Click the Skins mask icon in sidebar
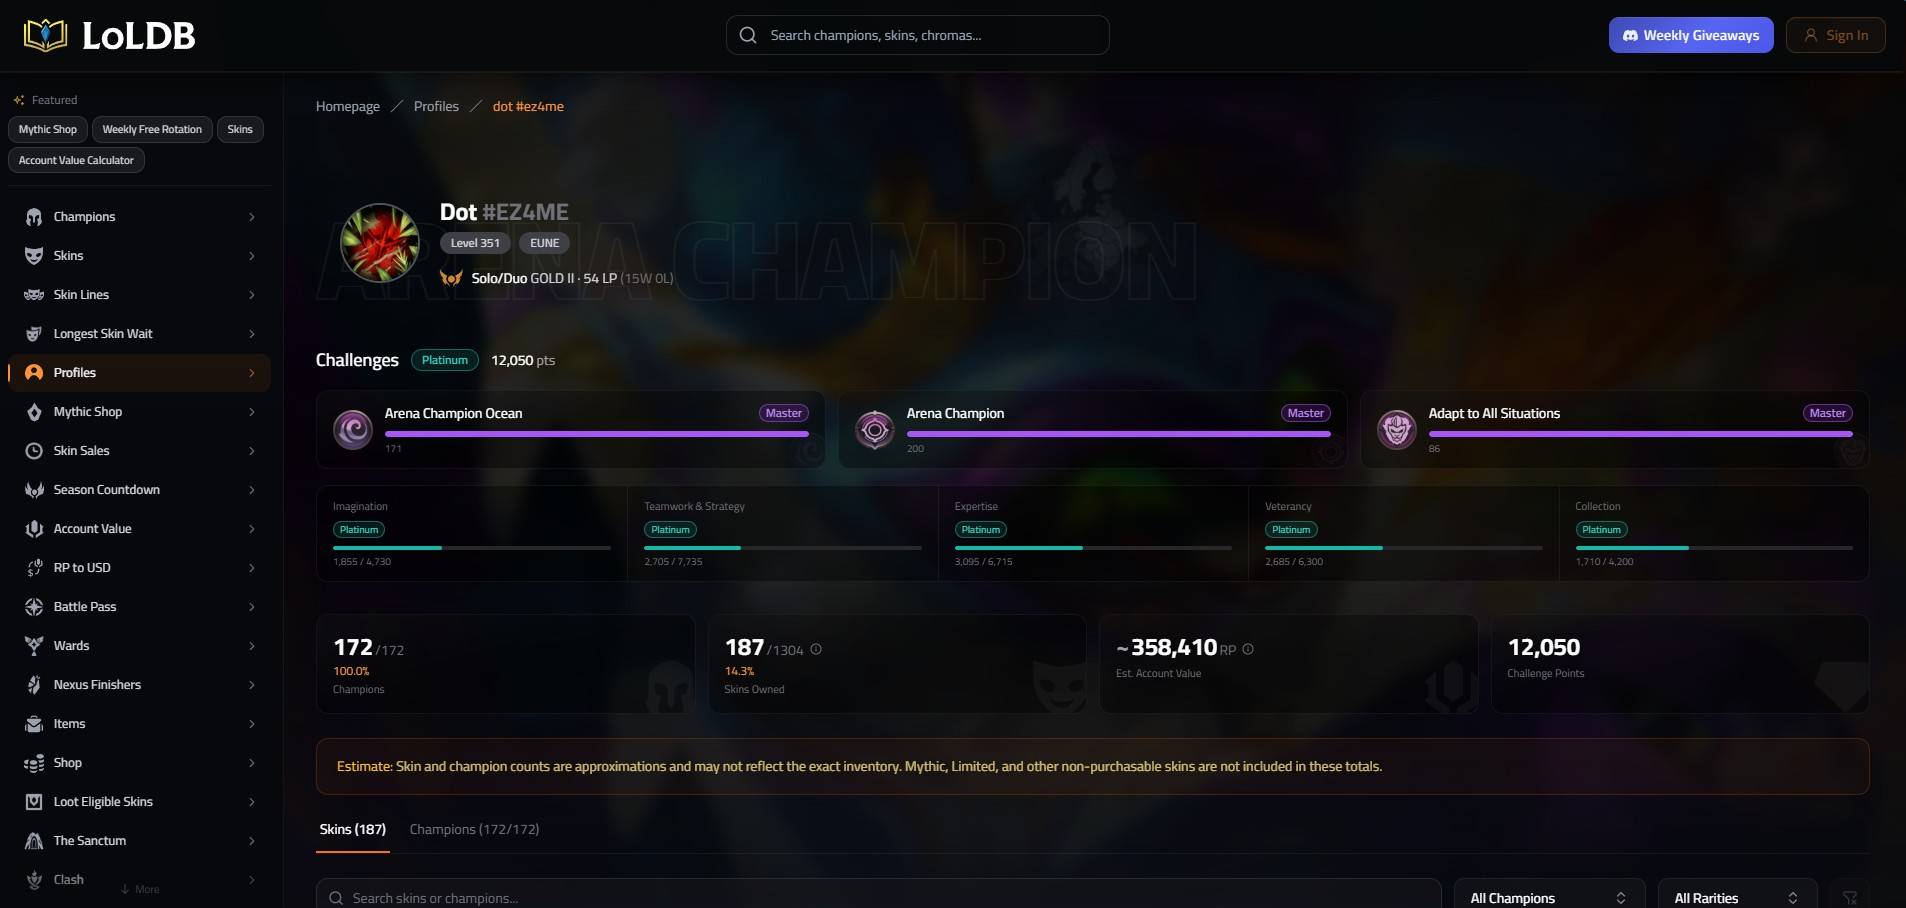The width and height of the screenshot is (1906, 908). tap(34, 256)
